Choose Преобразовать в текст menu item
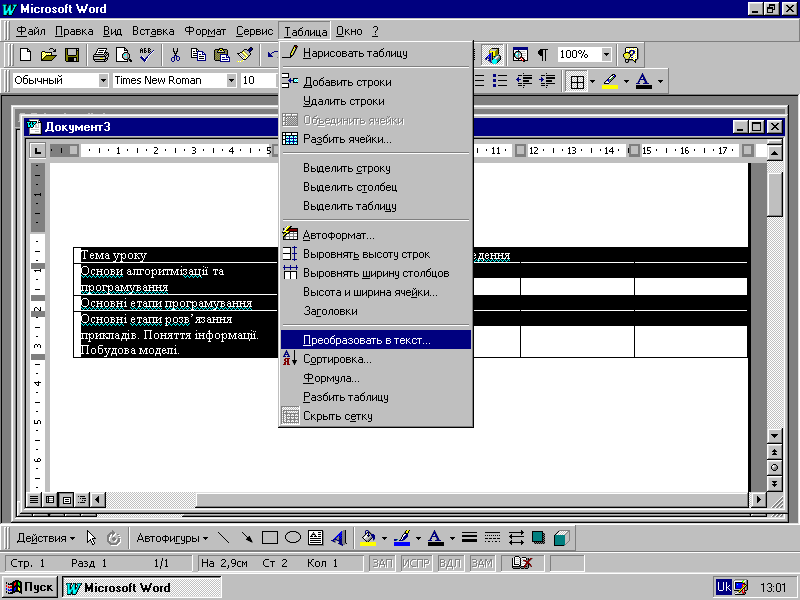800x600 pixels. pos(367,340)
